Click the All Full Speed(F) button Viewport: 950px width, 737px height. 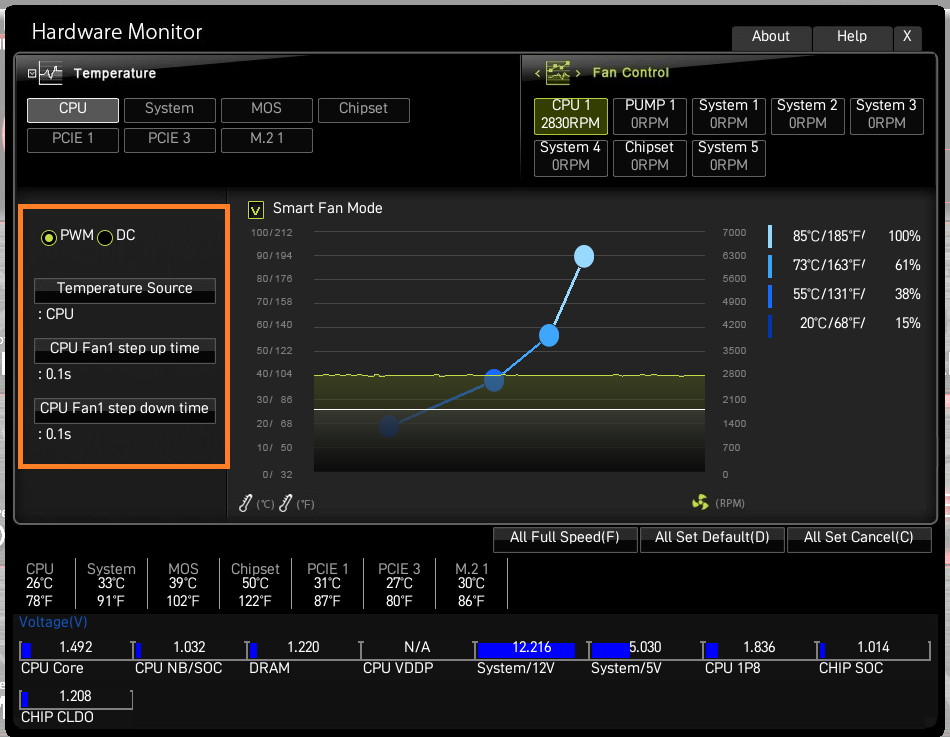[565, 539]
